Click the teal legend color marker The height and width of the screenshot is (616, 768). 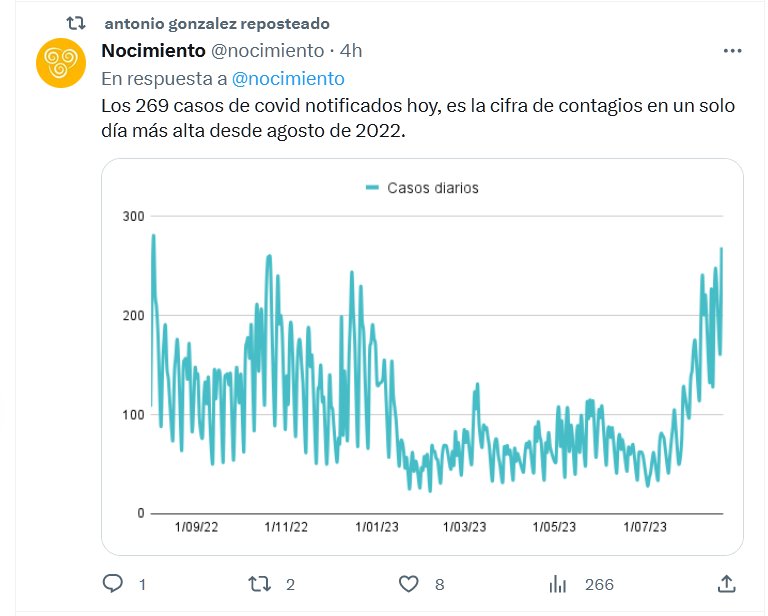[x=372, y=187]
